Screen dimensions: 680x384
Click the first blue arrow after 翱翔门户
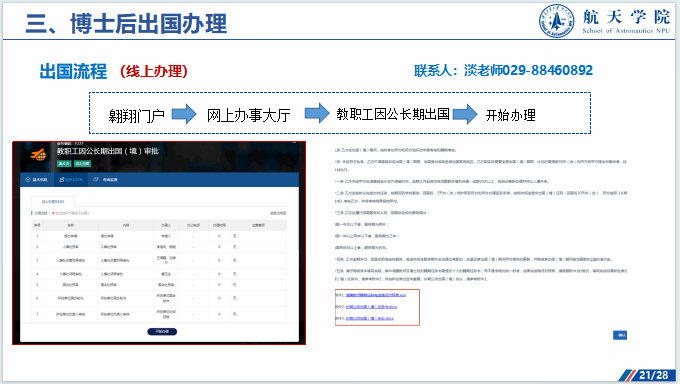click(x=184, y=115)
